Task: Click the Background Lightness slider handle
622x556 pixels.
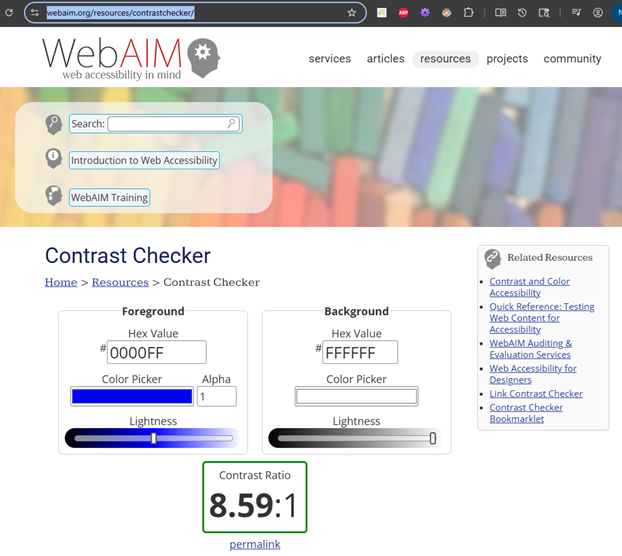Action: (433, 438)
